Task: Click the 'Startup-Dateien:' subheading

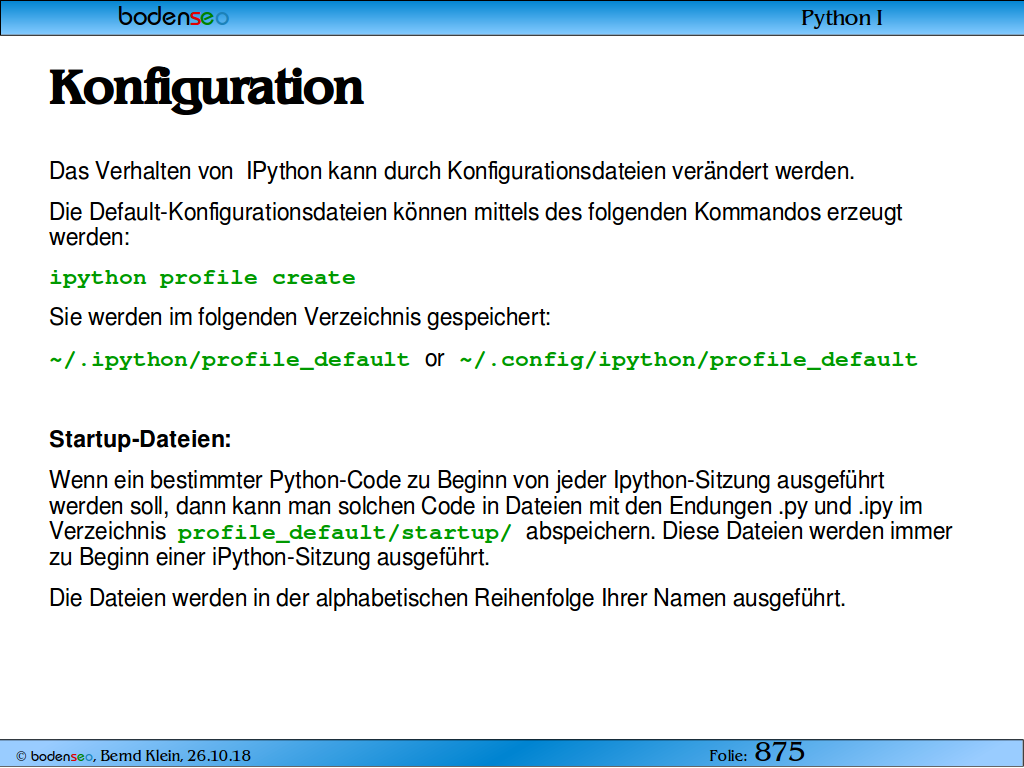Action: coord(140,439)
